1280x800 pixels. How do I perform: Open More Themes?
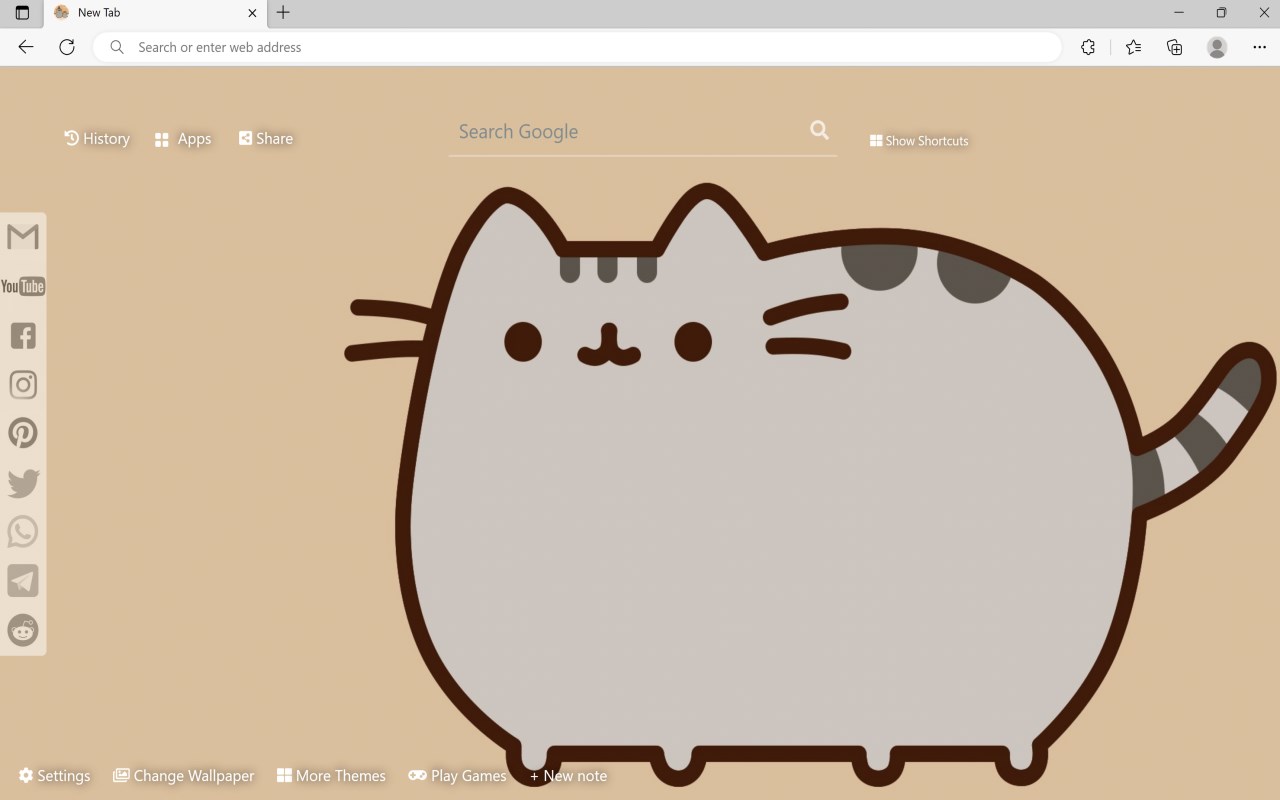click(x=331, y=776)
